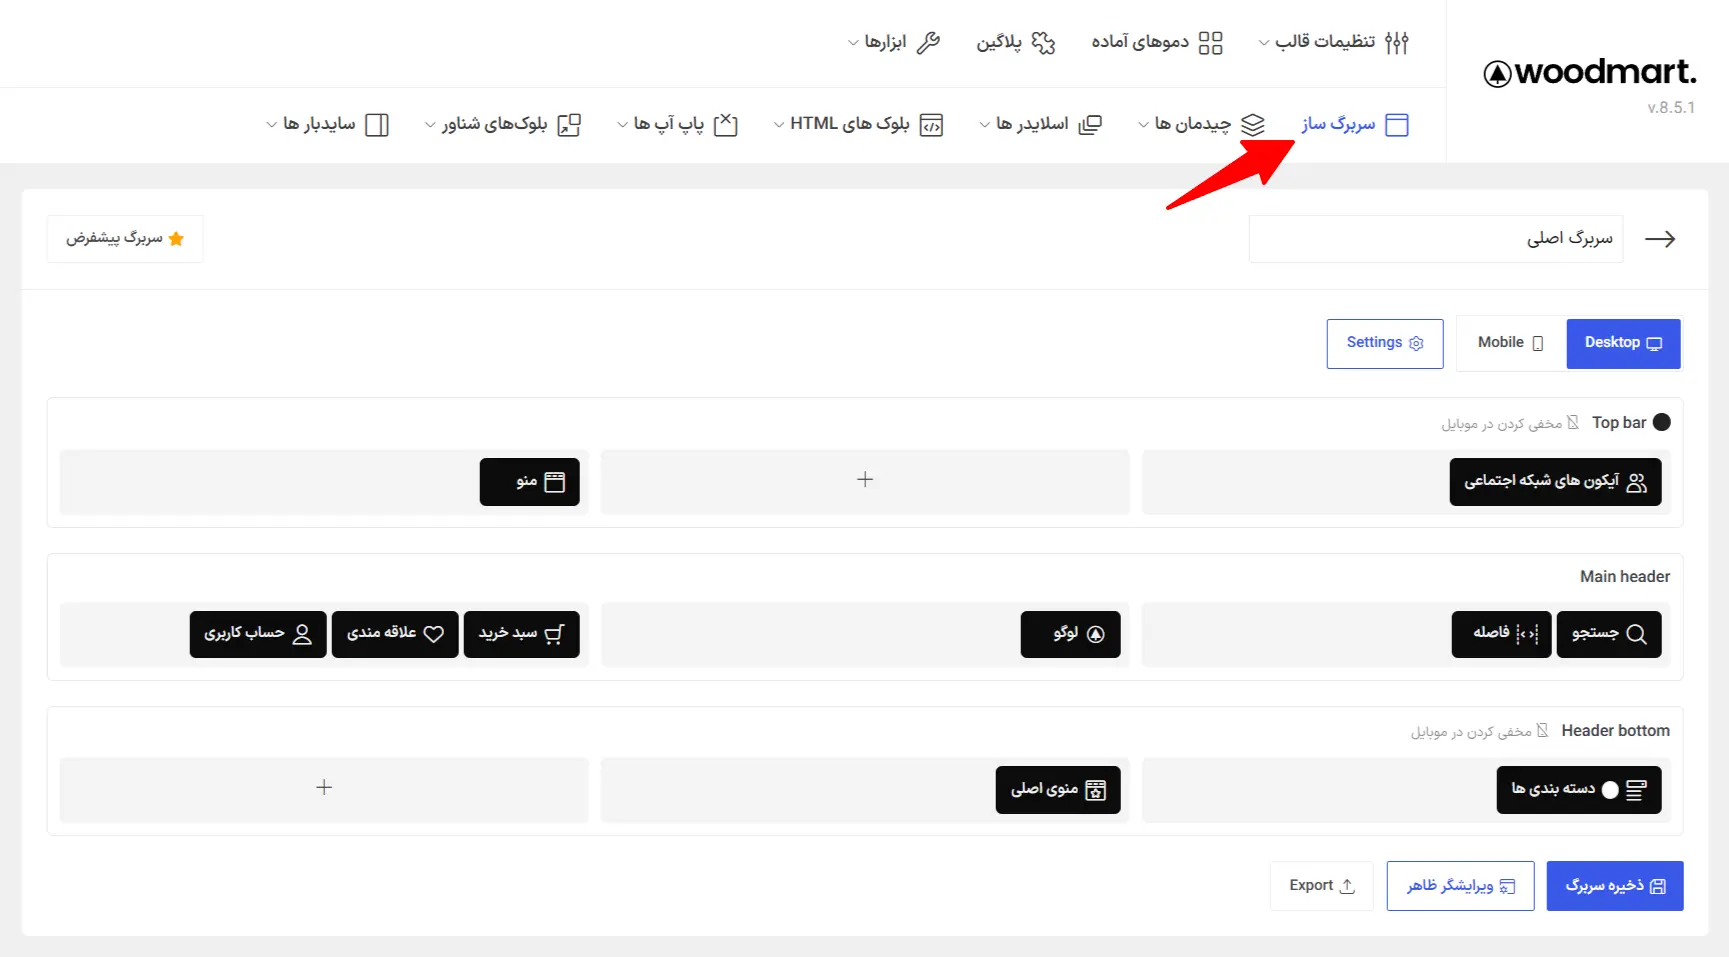Select the لوگو logo element

pos(1070,634)
